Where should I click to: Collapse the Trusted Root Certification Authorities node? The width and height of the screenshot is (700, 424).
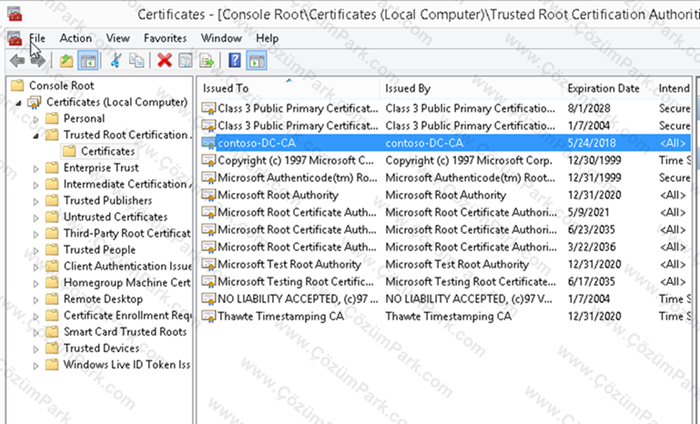point(36,136)
